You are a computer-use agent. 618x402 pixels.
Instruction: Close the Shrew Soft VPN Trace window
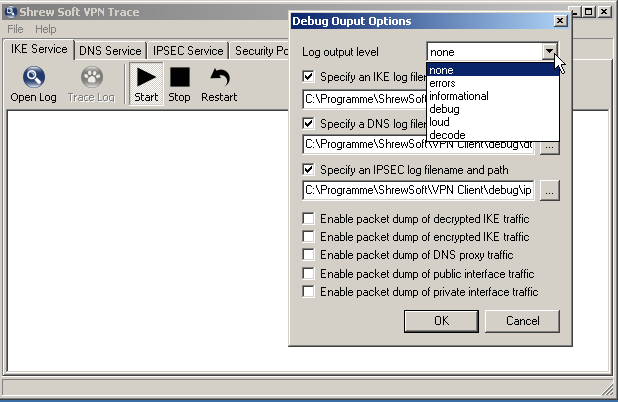[604, 12]
